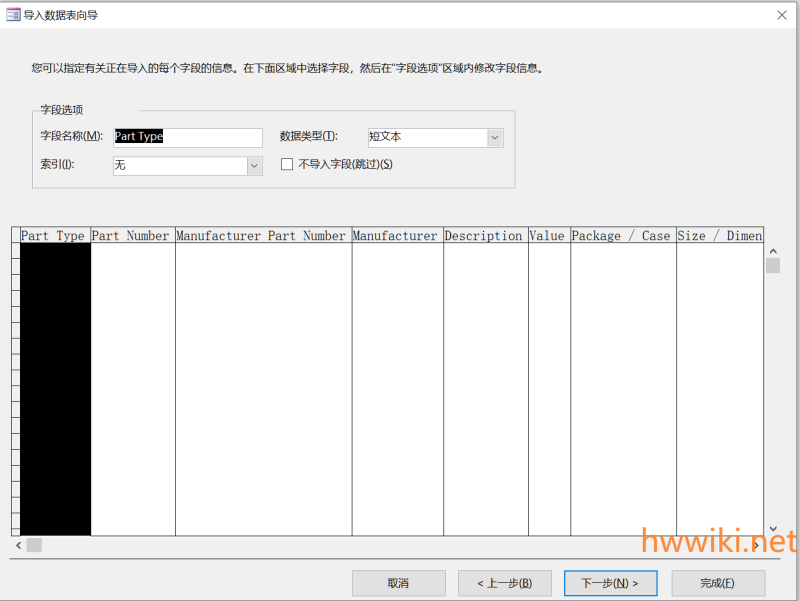Viewport: 800px width, 601px height.
Task: Click the import wizard title bar icon
Action: [13, 15]
